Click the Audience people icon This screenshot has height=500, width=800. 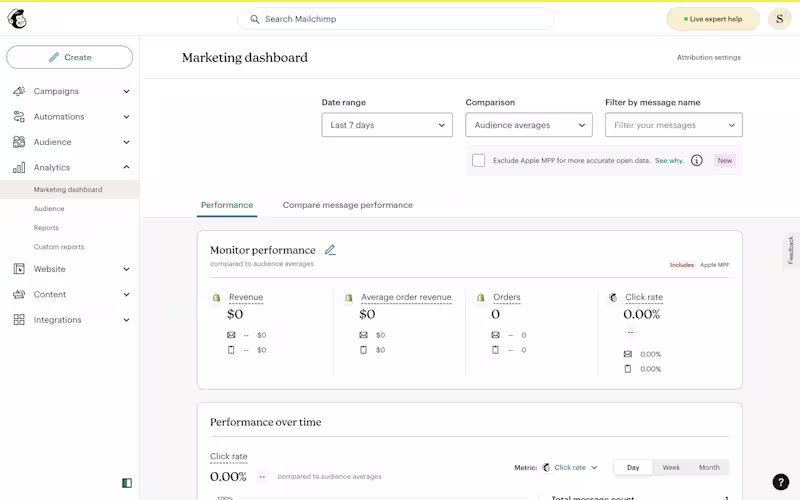19,142
